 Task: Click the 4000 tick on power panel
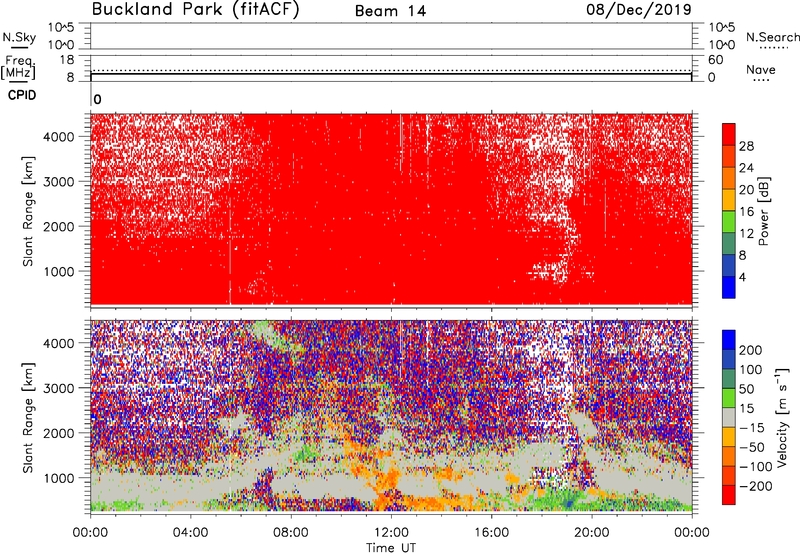(x=58, y=136)
